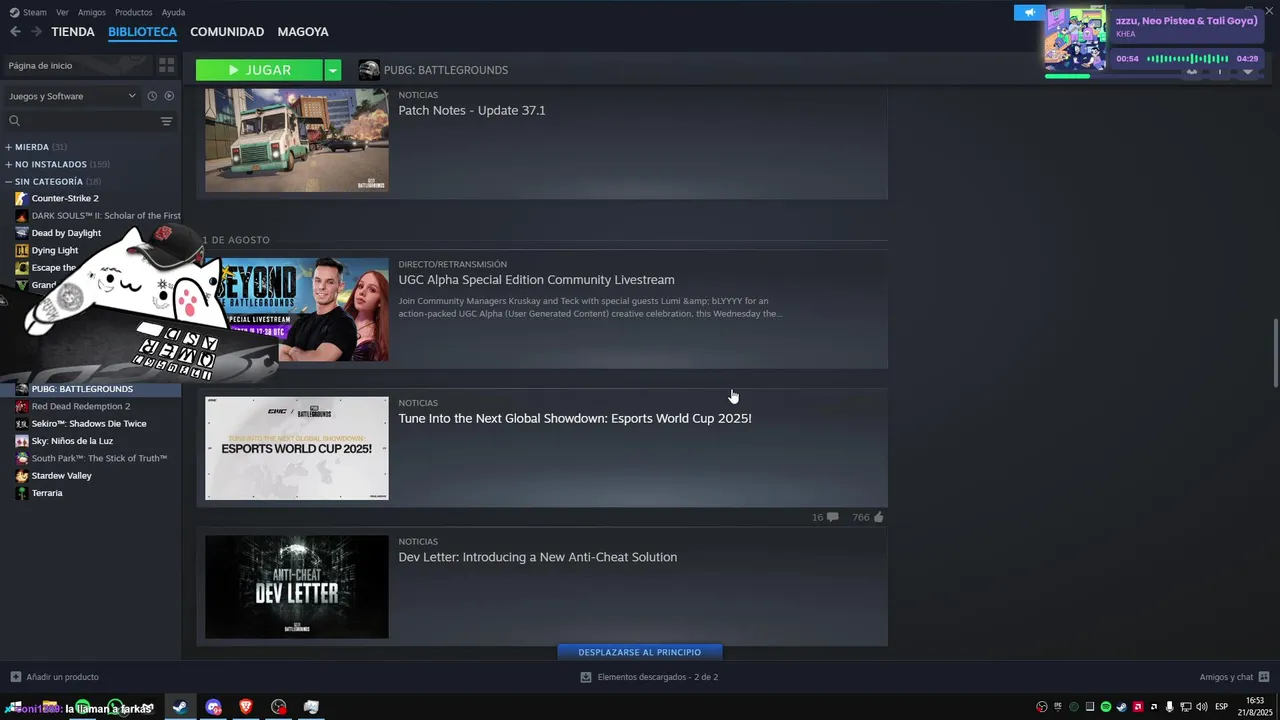Select Sekiro: Shadows Die Twice
The height and width of the screenshot is (720, 1280).
click(89, 424)
